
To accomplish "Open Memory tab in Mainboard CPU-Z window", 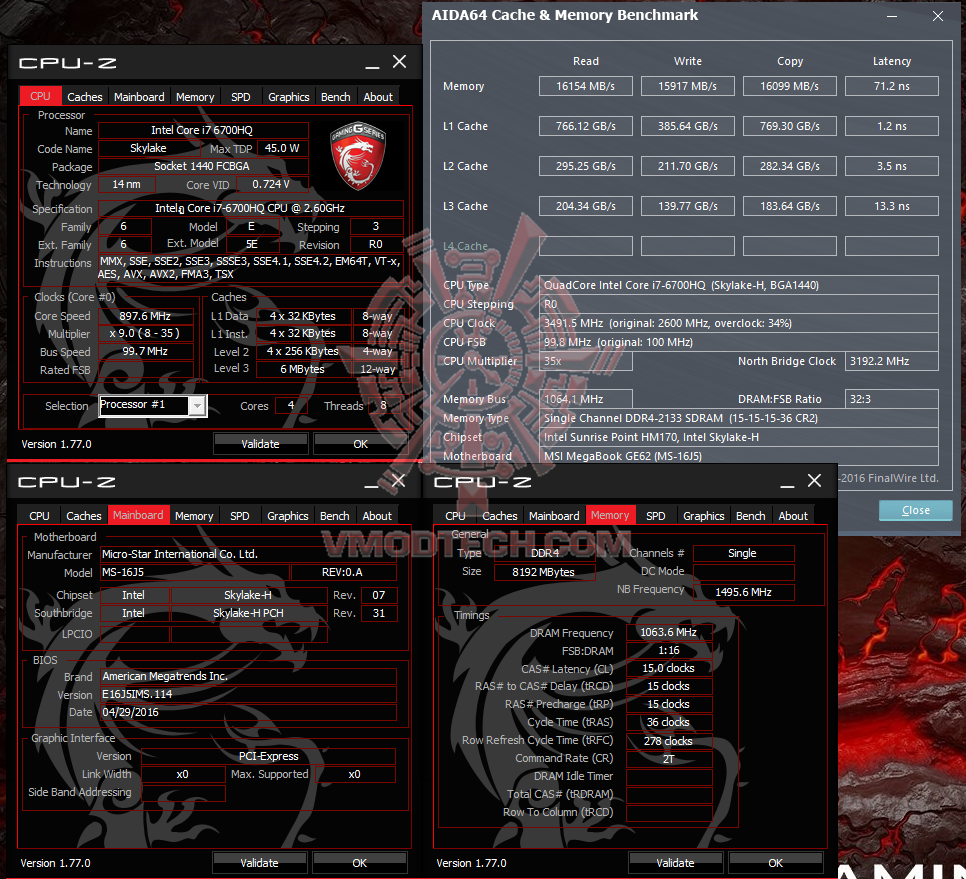I will 194,516.
